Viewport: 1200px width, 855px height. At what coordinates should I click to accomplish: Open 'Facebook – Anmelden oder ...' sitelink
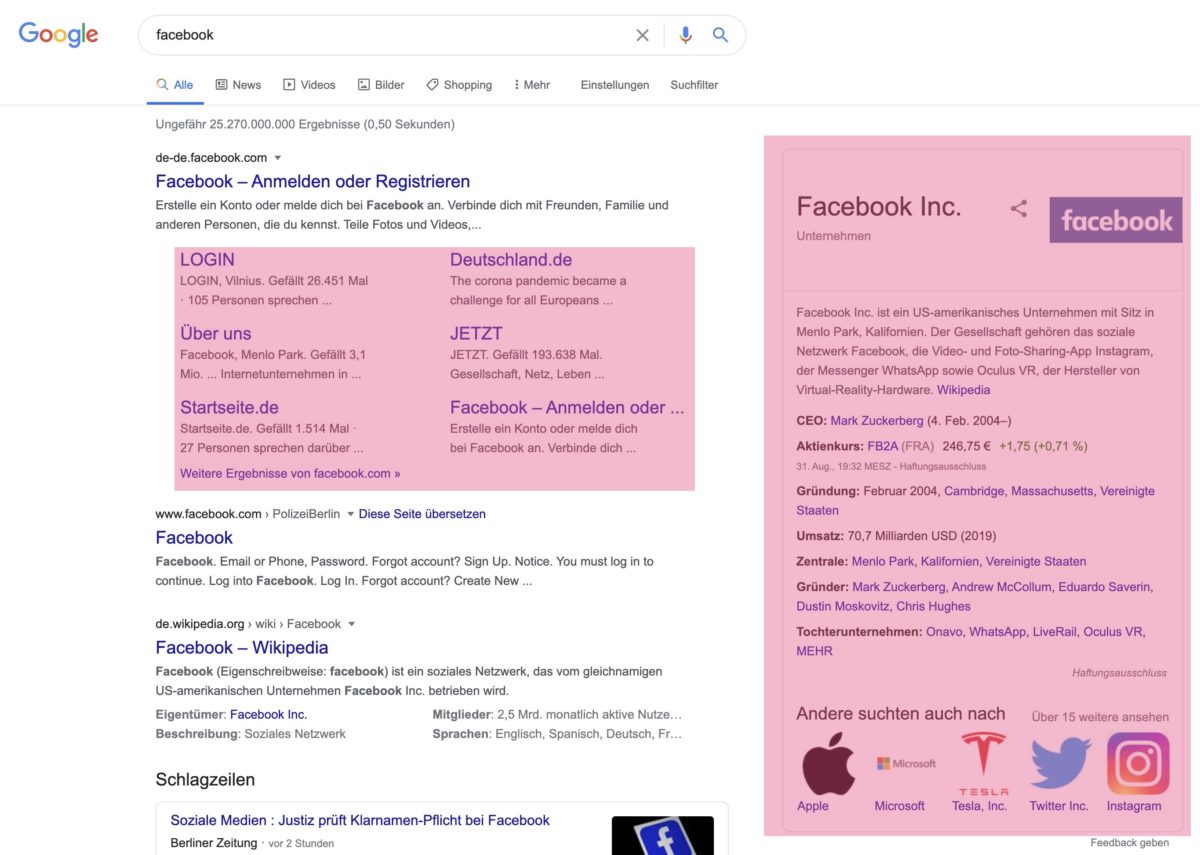click(567, 407)
